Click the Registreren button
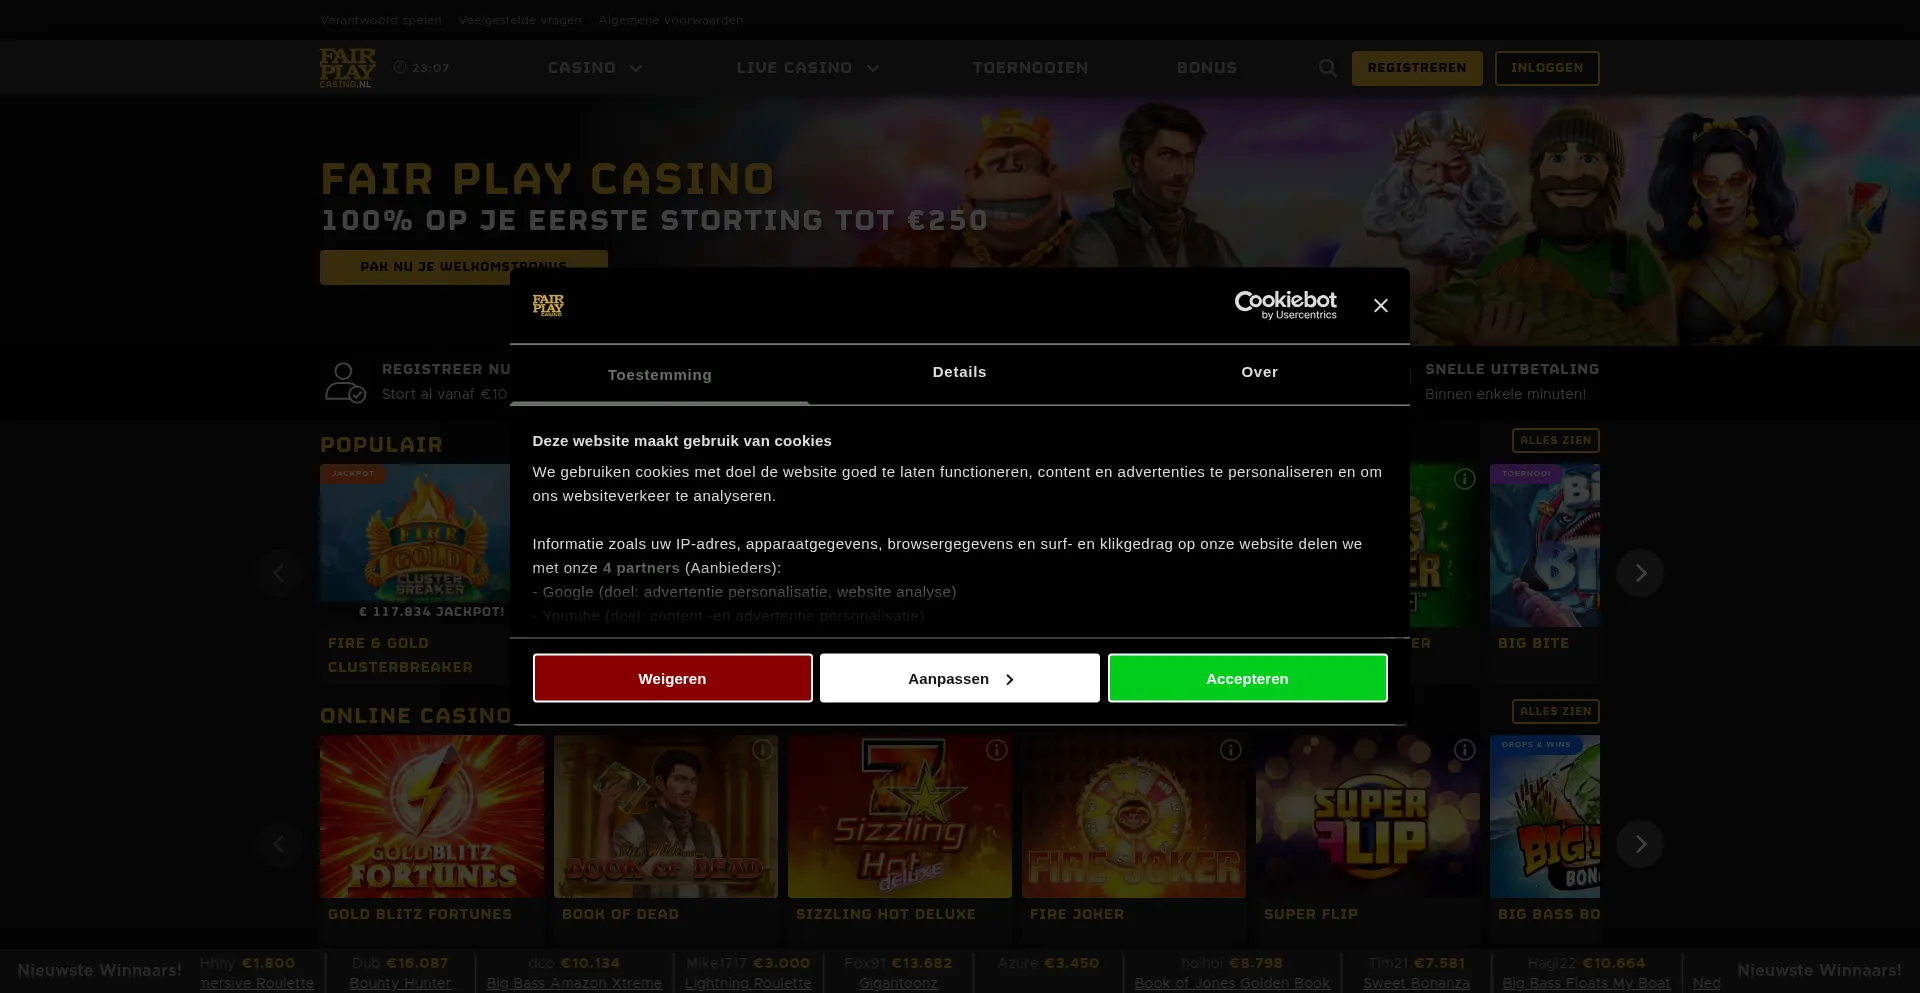This screenshot has width=1920, height=993. (1417, 68)
